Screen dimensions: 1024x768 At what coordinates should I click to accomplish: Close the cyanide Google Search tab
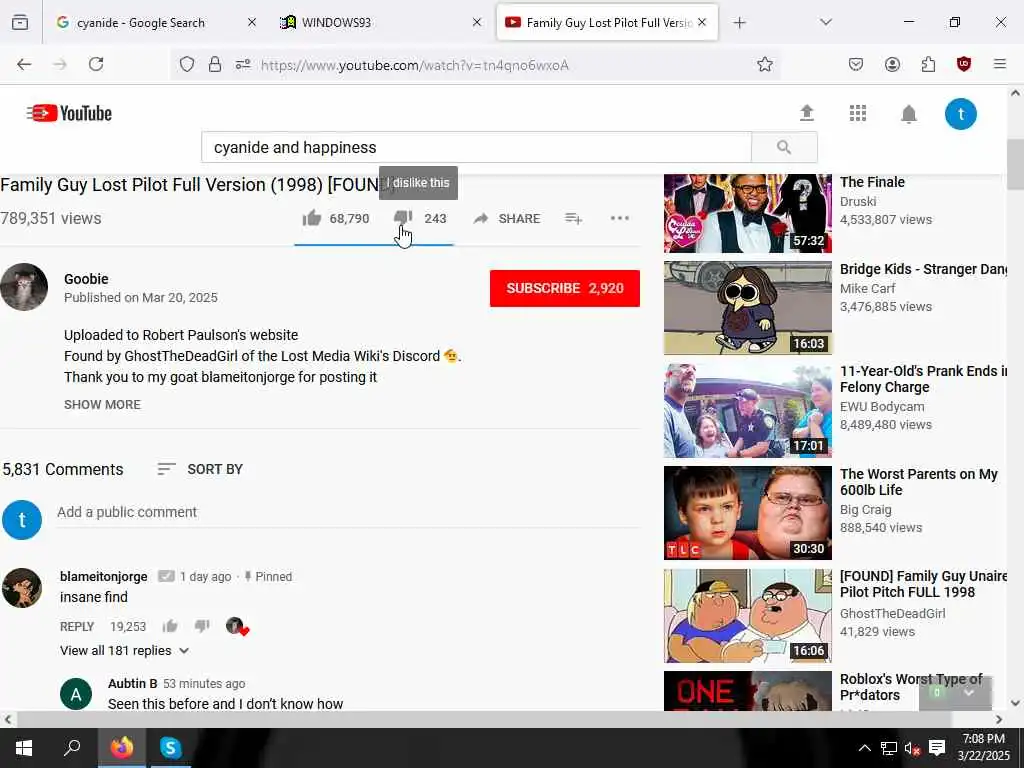252,22
